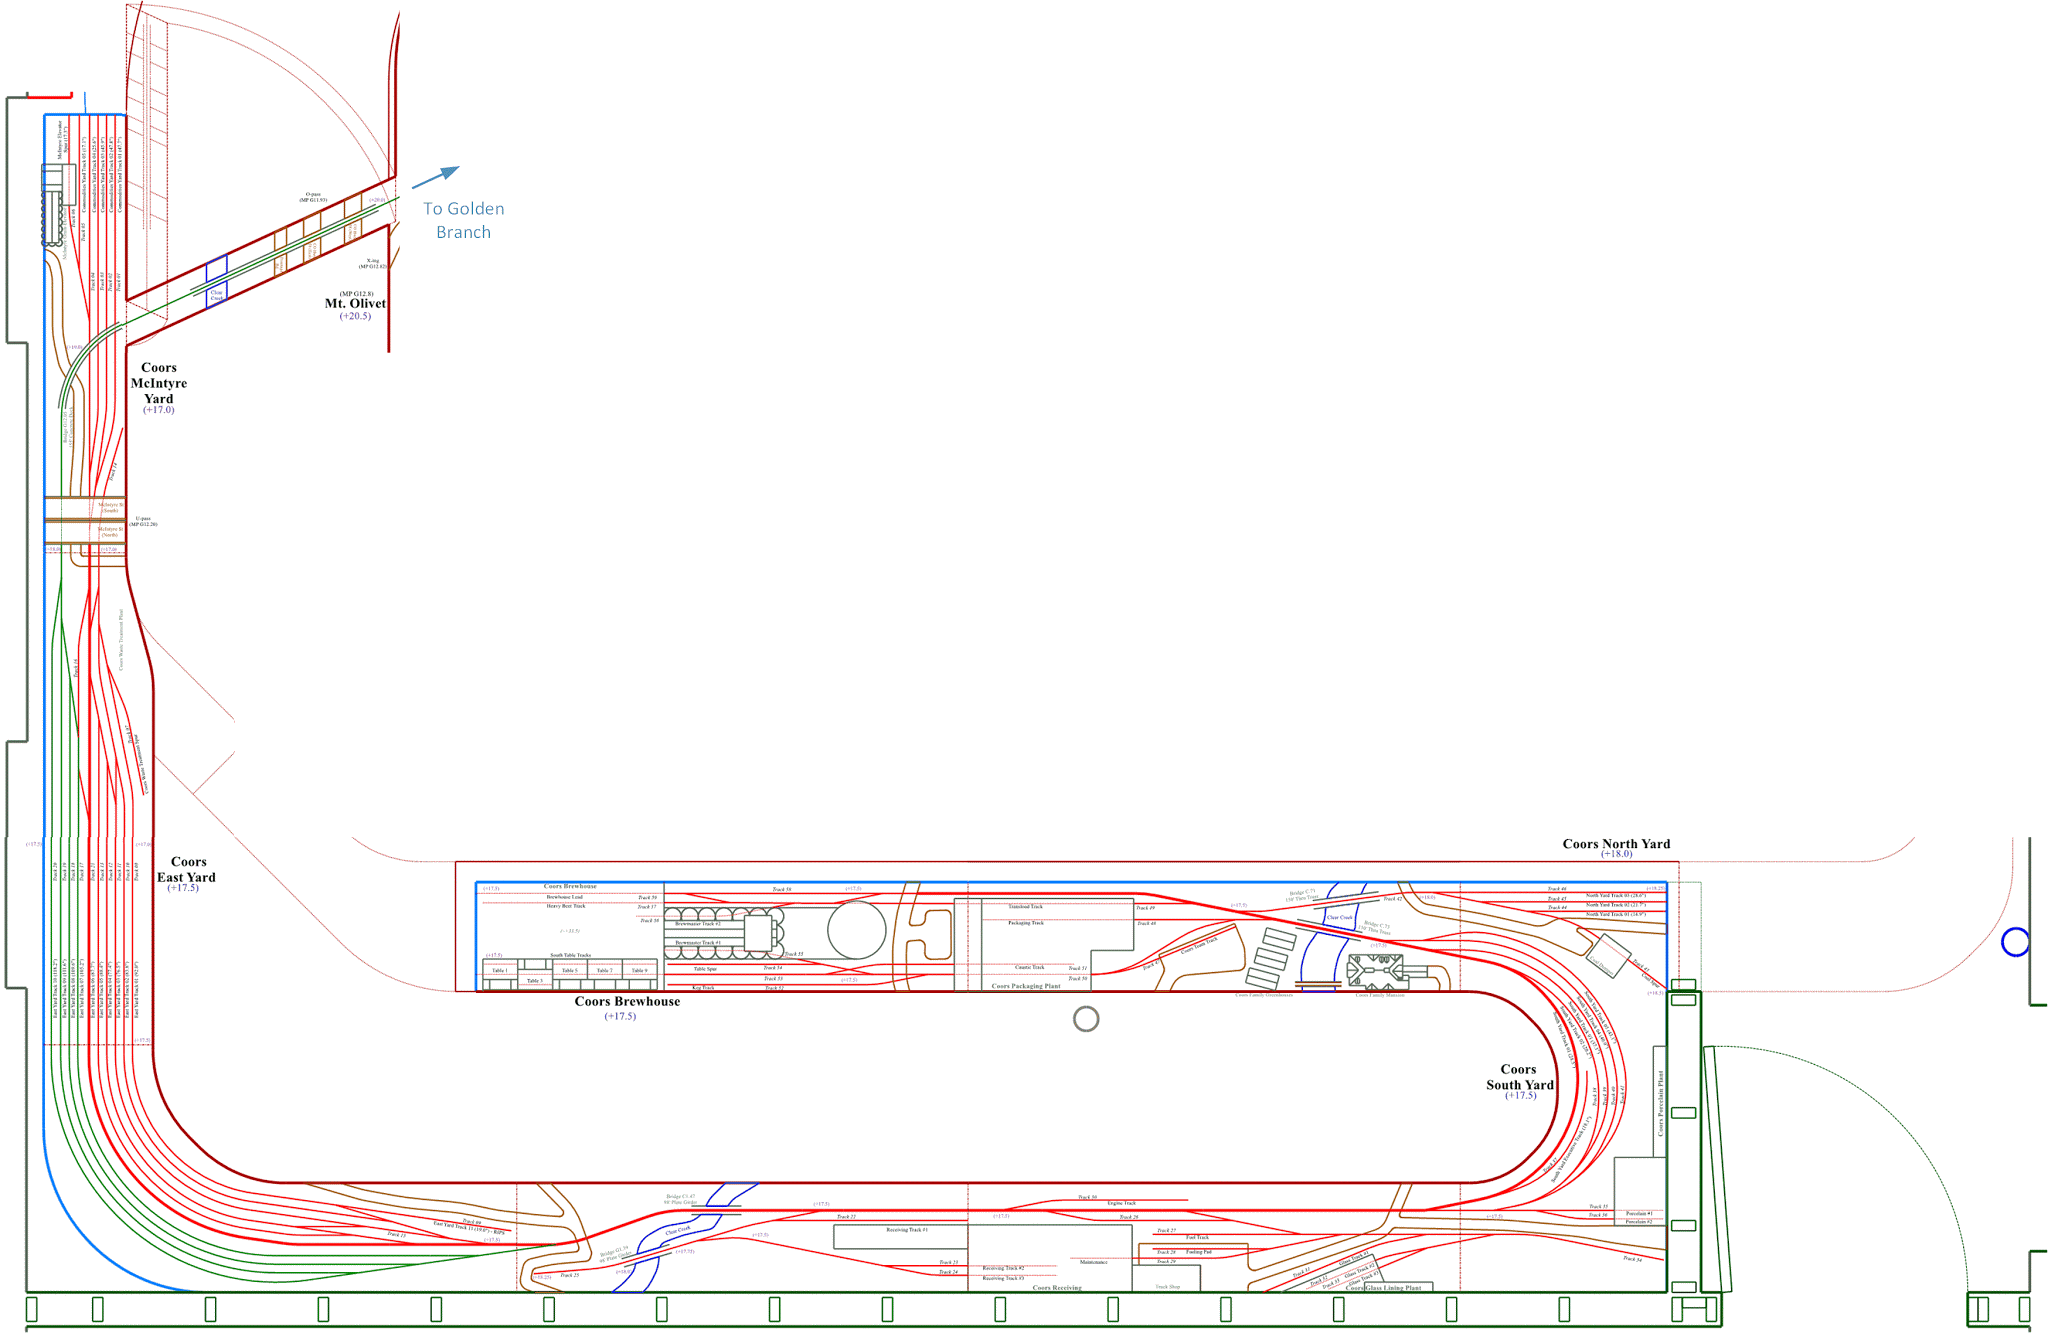Click the vertical "Coors Porcelain Plant" label

(1661, 1103)
